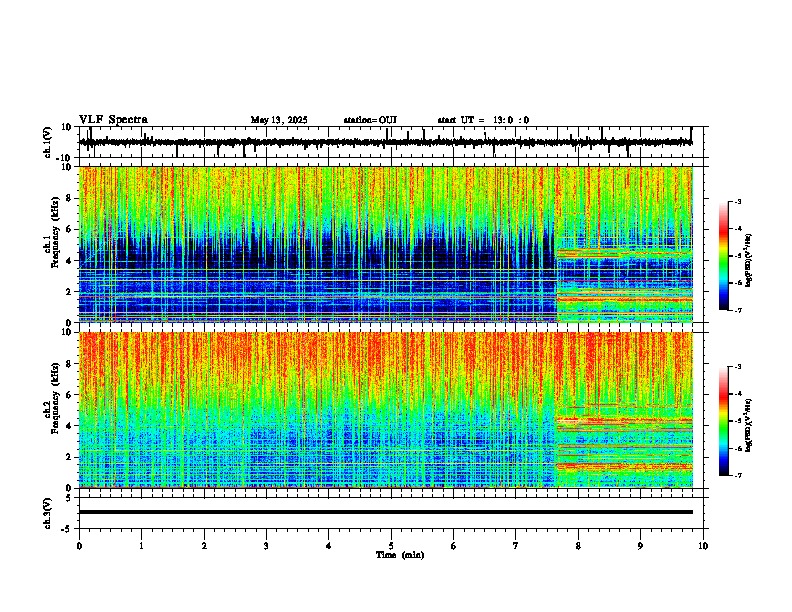Click time axis tick label "7"
This screenshot has height=612, width=792.
(x=516, y=546)
